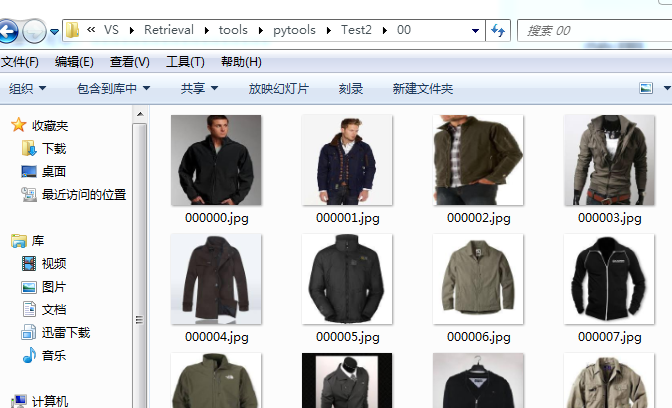
Task: Expand the arrow after Test2 breadcrumb
Action: click(384, 30)
